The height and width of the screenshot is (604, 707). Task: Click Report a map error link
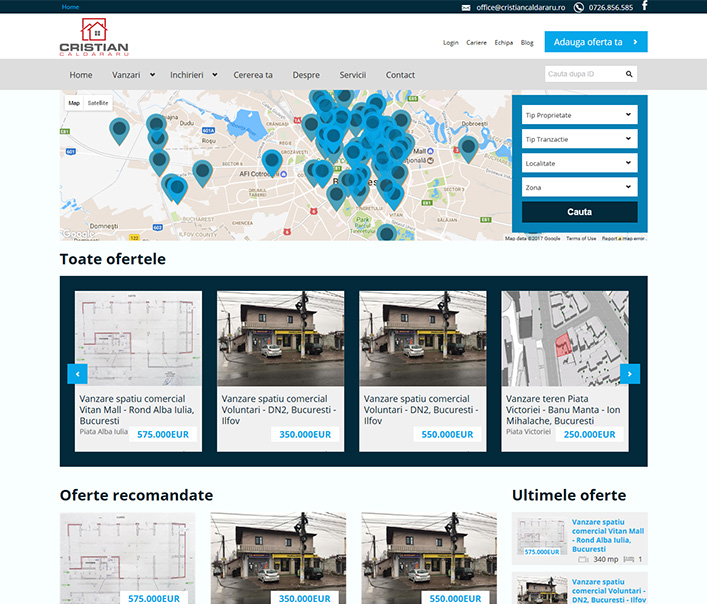point(623,238)
